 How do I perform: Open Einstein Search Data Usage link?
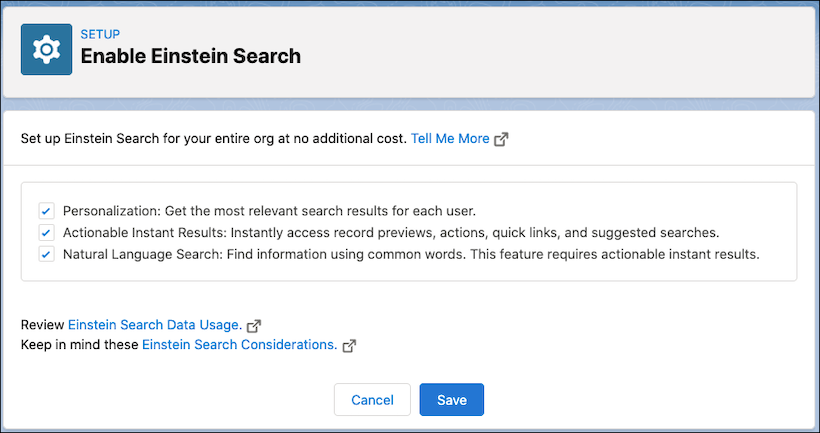click(155, 325)
